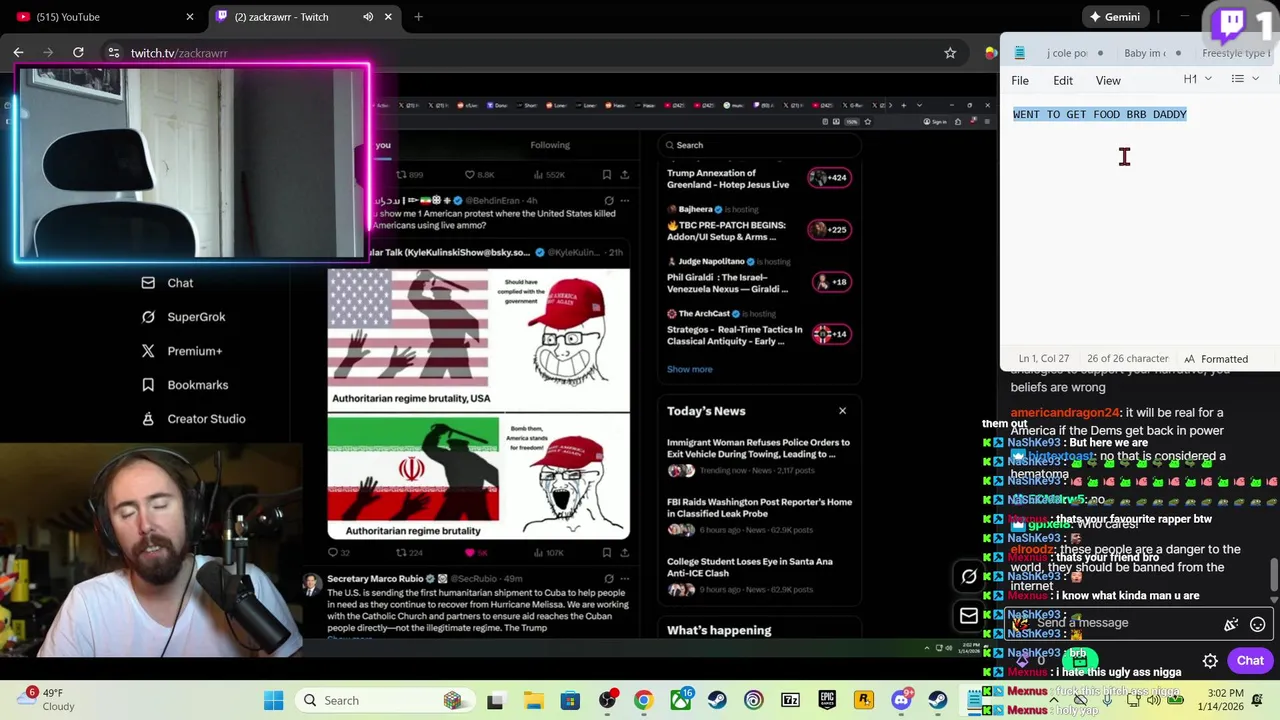Open Chat in the X sidebar
1280x720 pixels.
167,283
